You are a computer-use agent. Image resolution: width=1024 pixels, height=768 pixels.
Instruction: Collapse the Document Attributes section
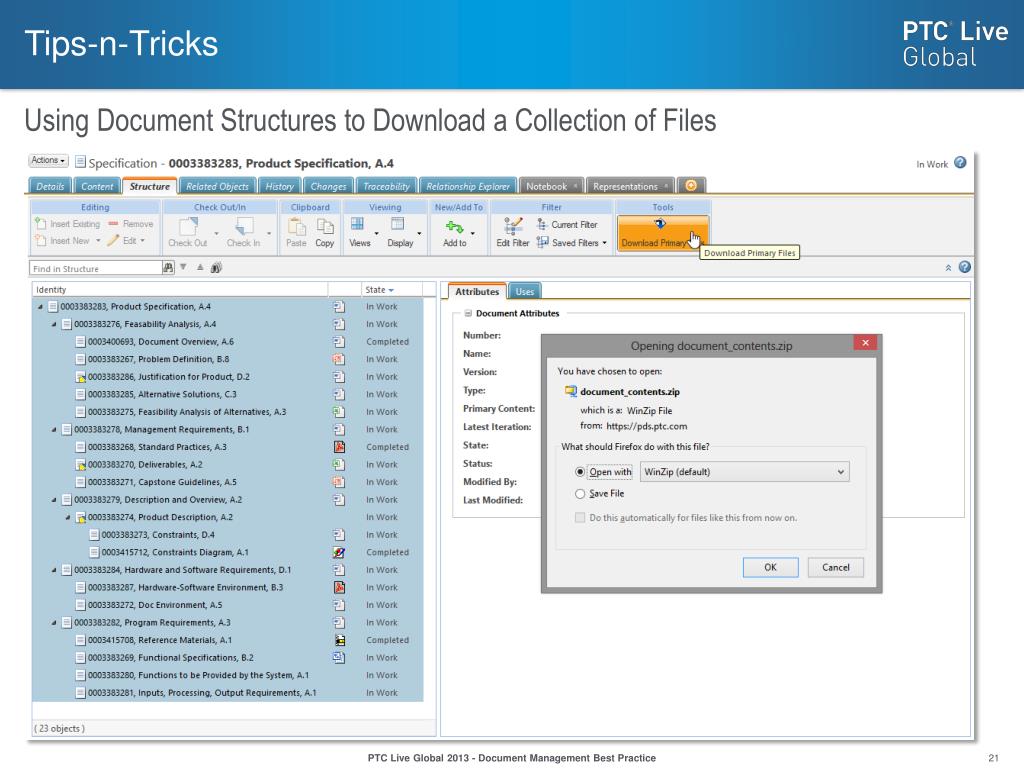pos(468,313)
